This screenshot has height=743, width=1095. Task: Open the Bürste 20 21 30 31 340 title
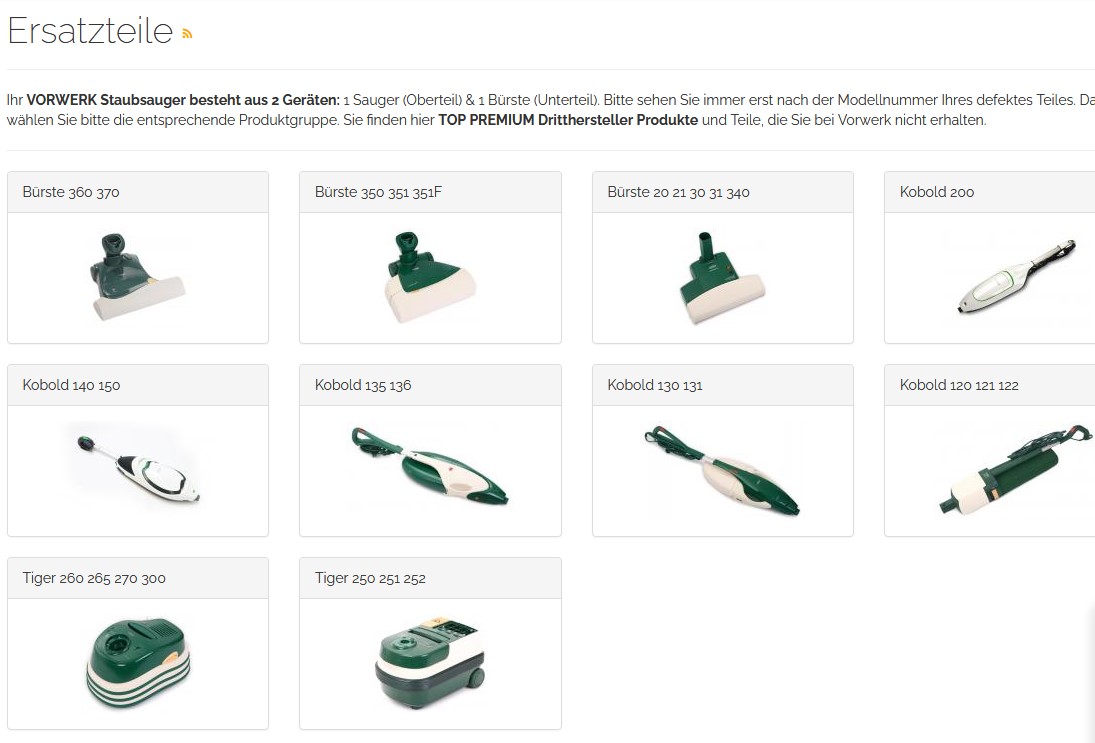pos(678,192)
